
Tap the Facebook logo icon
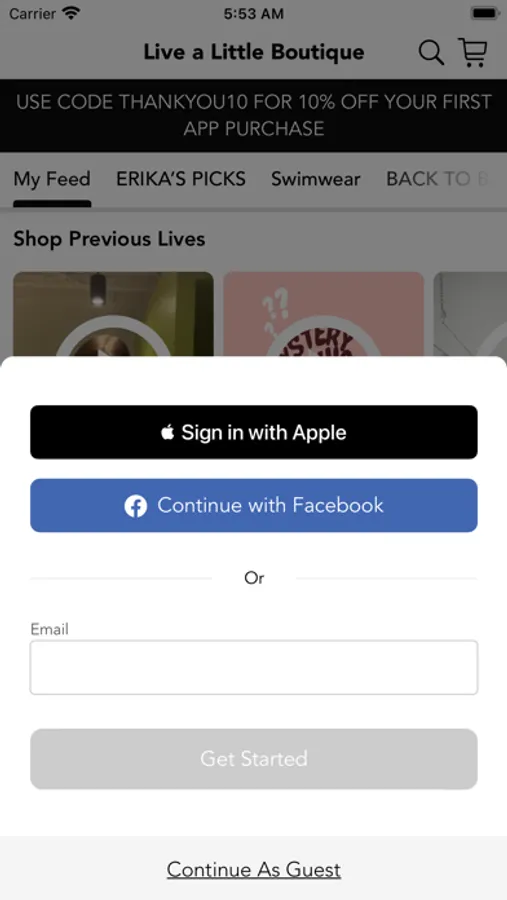pyautogui.click(x=136, y=506)
